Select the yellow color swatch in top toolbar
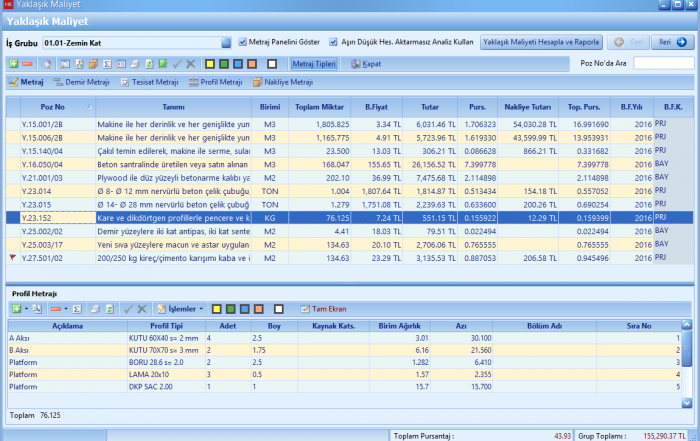Image resolution: width=700 pixels, height=441 pixels. (x=210, y=63)
